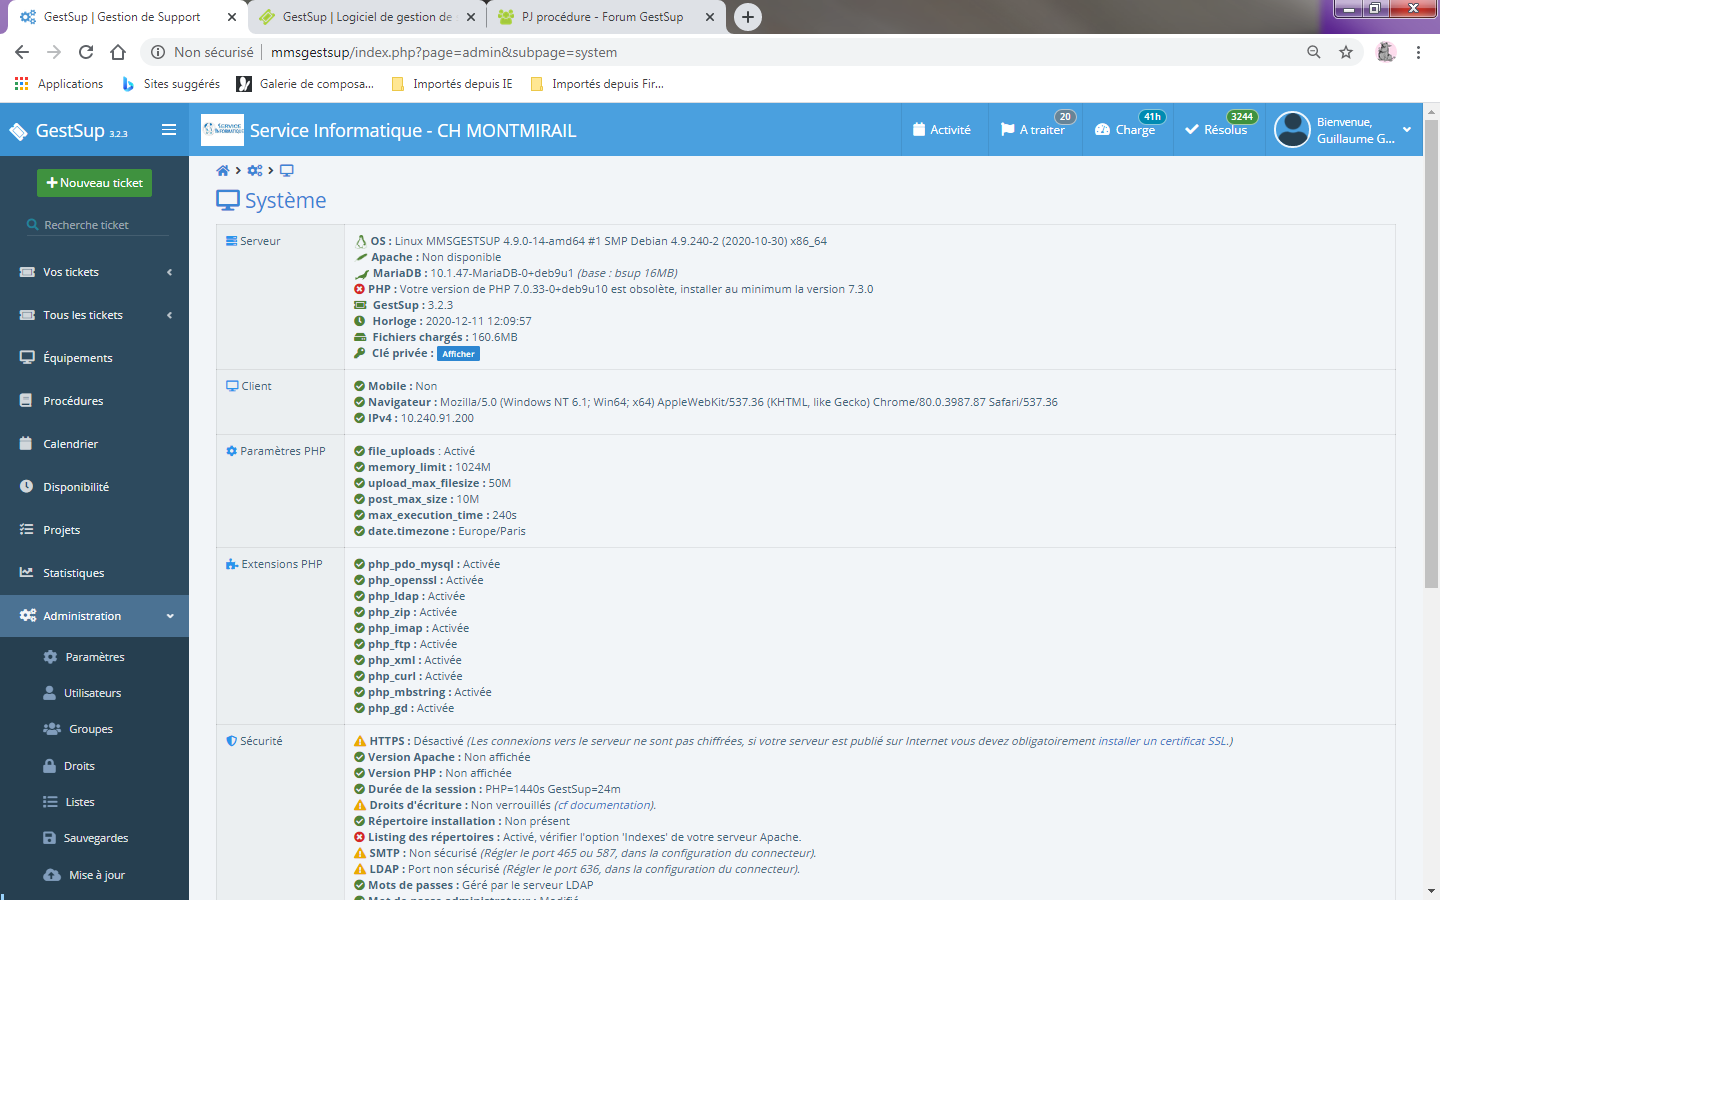
Task: Click the 'cf documentation' link
Action: 604,805
